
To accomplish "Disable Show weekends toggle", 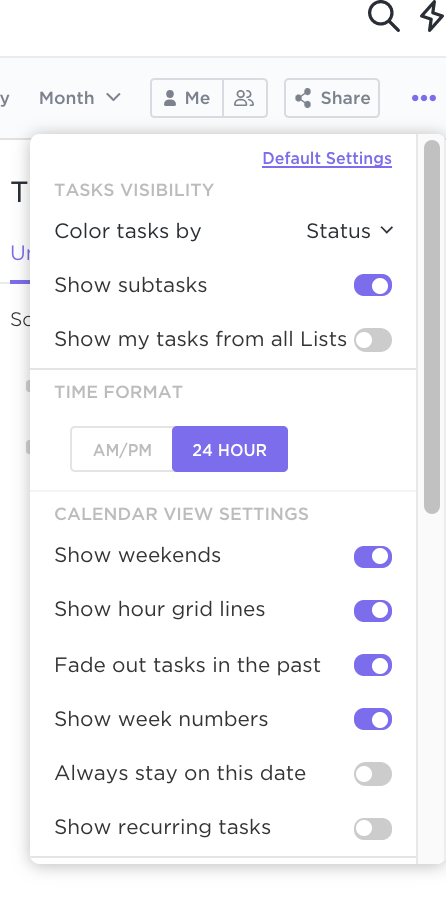I will click(x=373, y=557).
